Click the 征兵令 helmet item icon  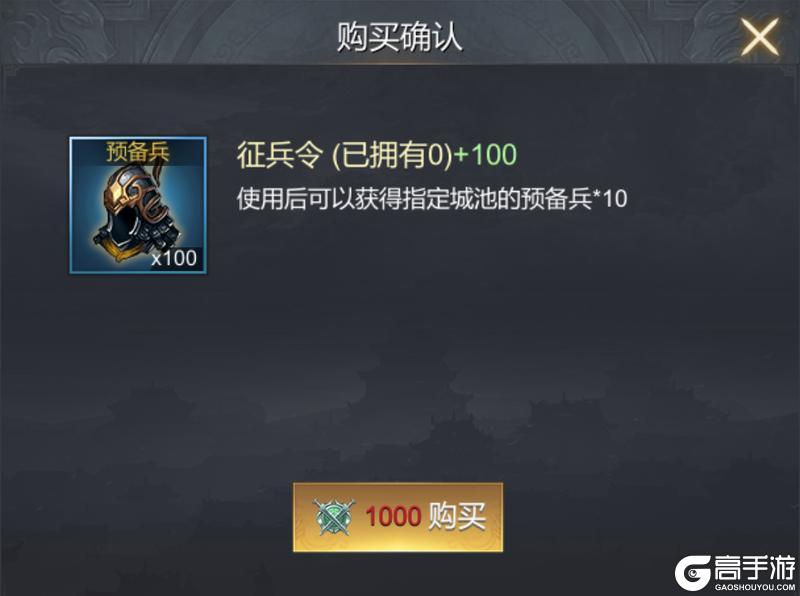(138, 205)
